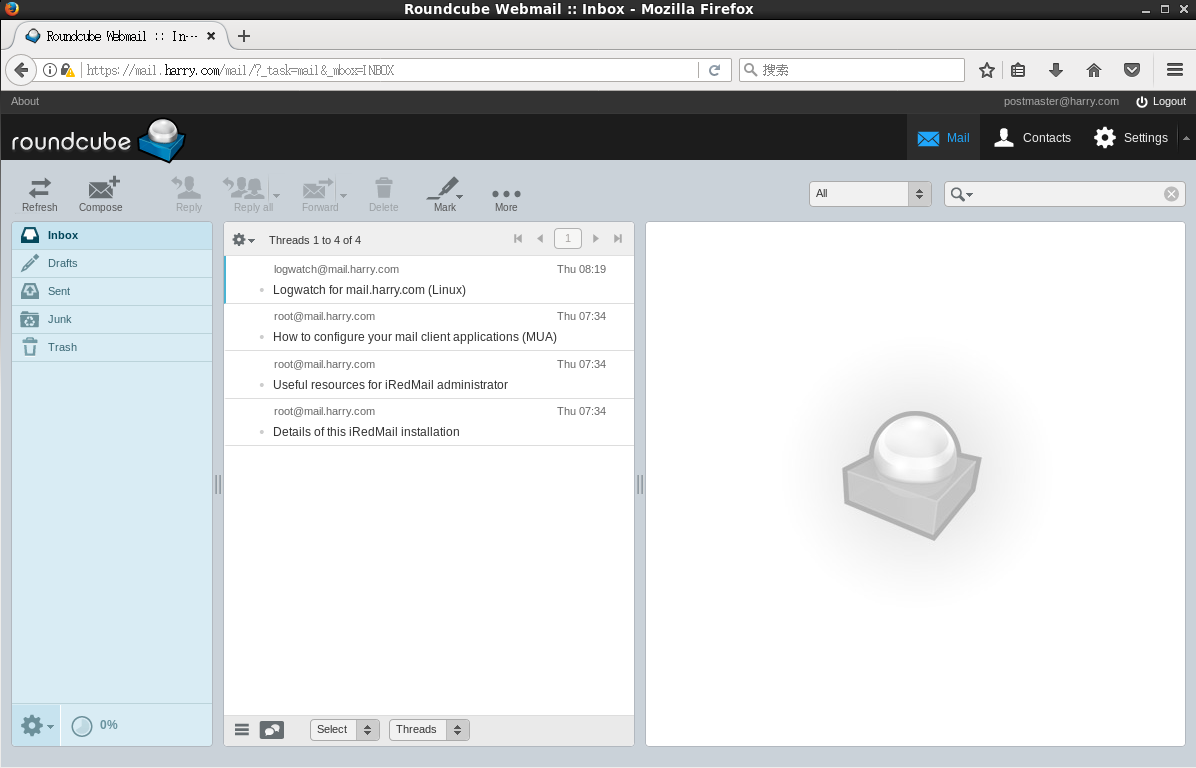Click logwatch@mail.harry.com sender

point(336,269)
